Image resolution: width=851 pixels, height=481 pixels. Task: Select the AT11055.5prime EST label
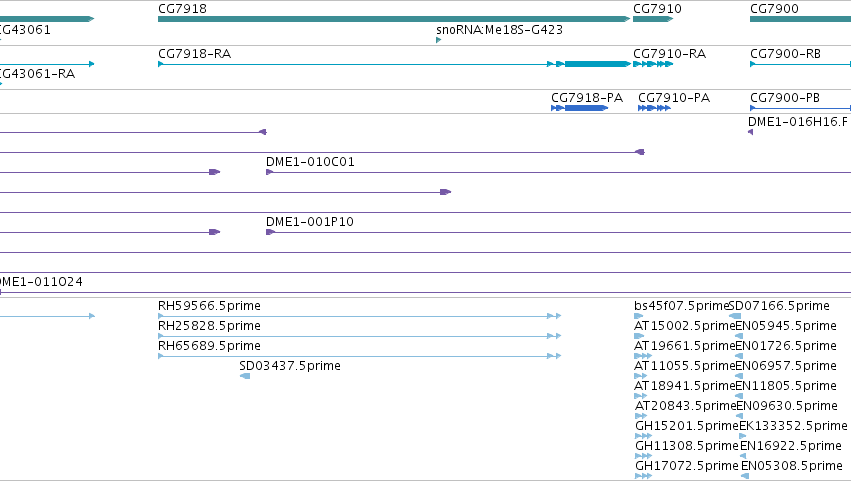click(684, 366)
